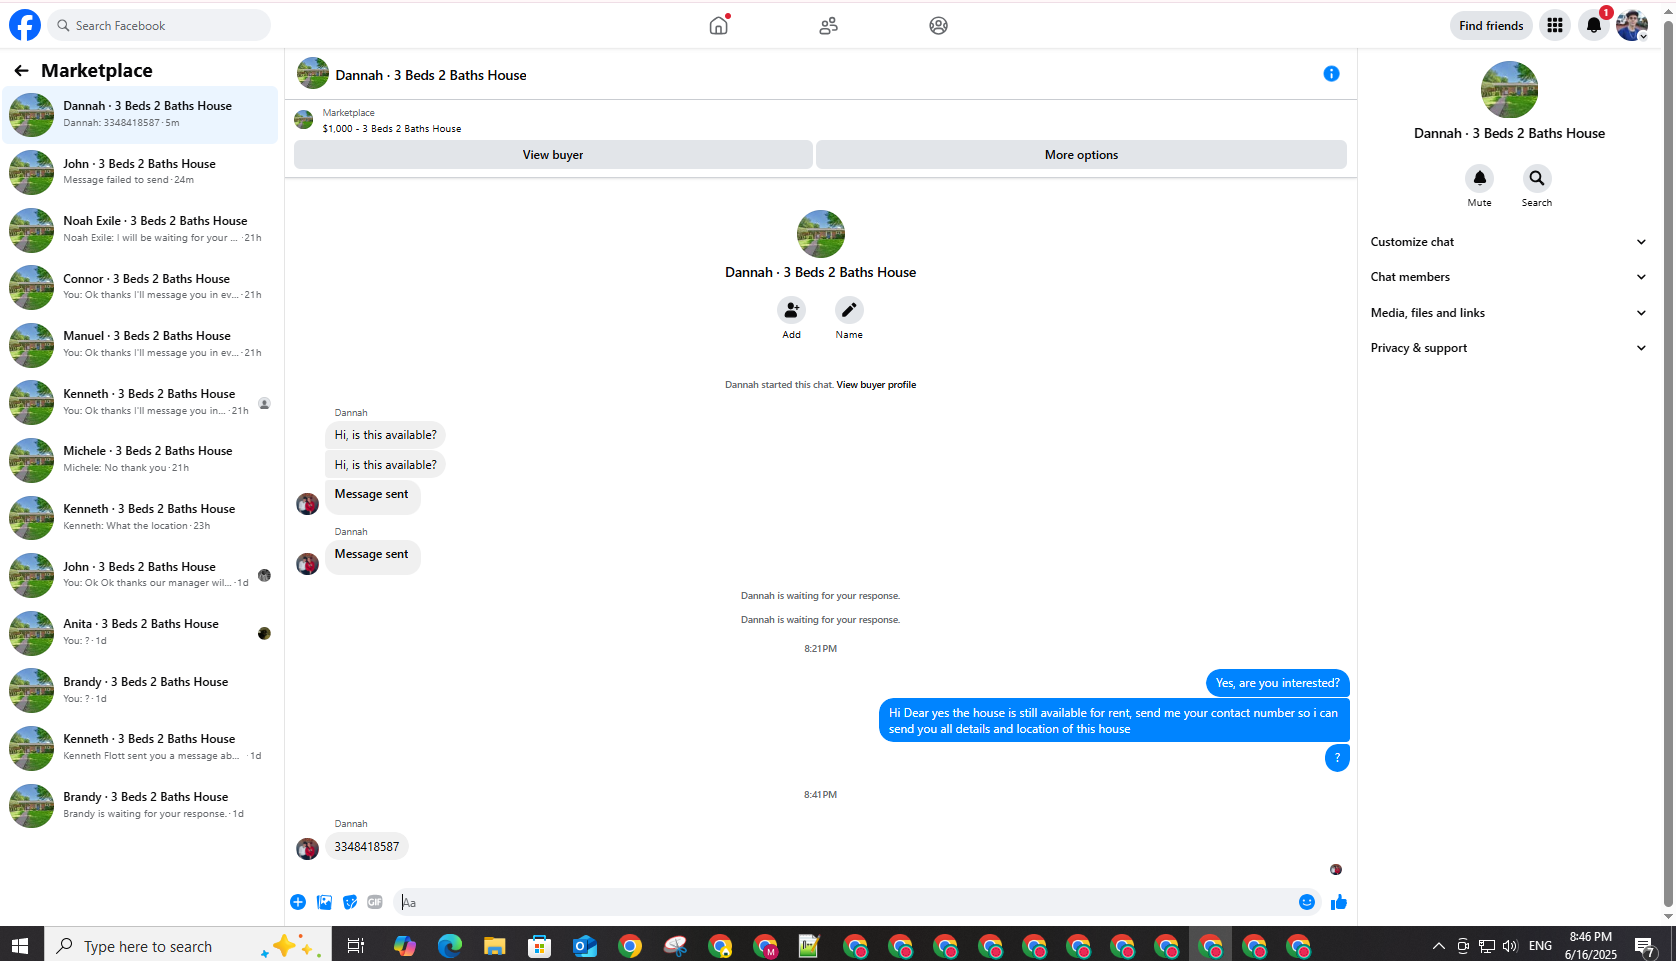This screenshot has height=961, width=1676.
Task: Open Kenneth's "What the location" chat
Action: 141,518
